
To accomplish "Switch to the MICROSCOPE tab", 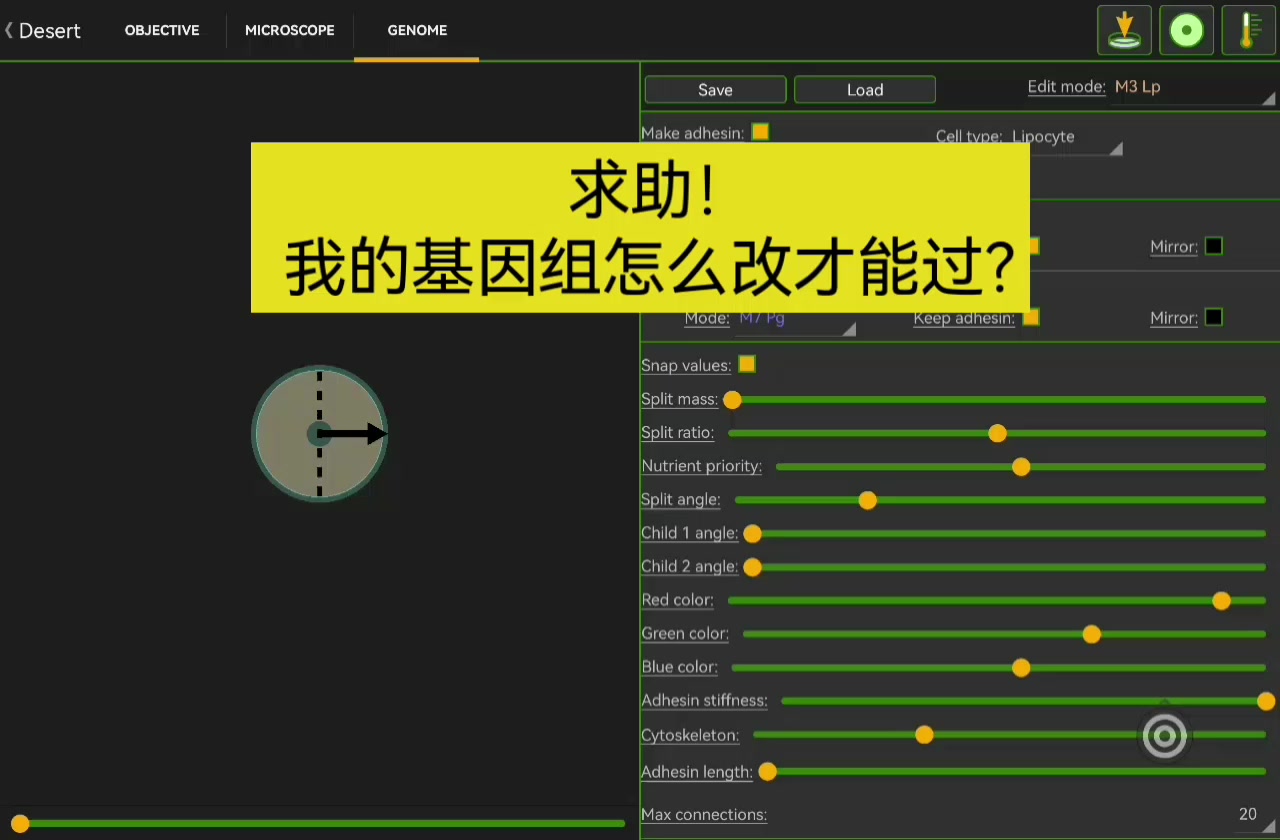I will tap(290, 30).
